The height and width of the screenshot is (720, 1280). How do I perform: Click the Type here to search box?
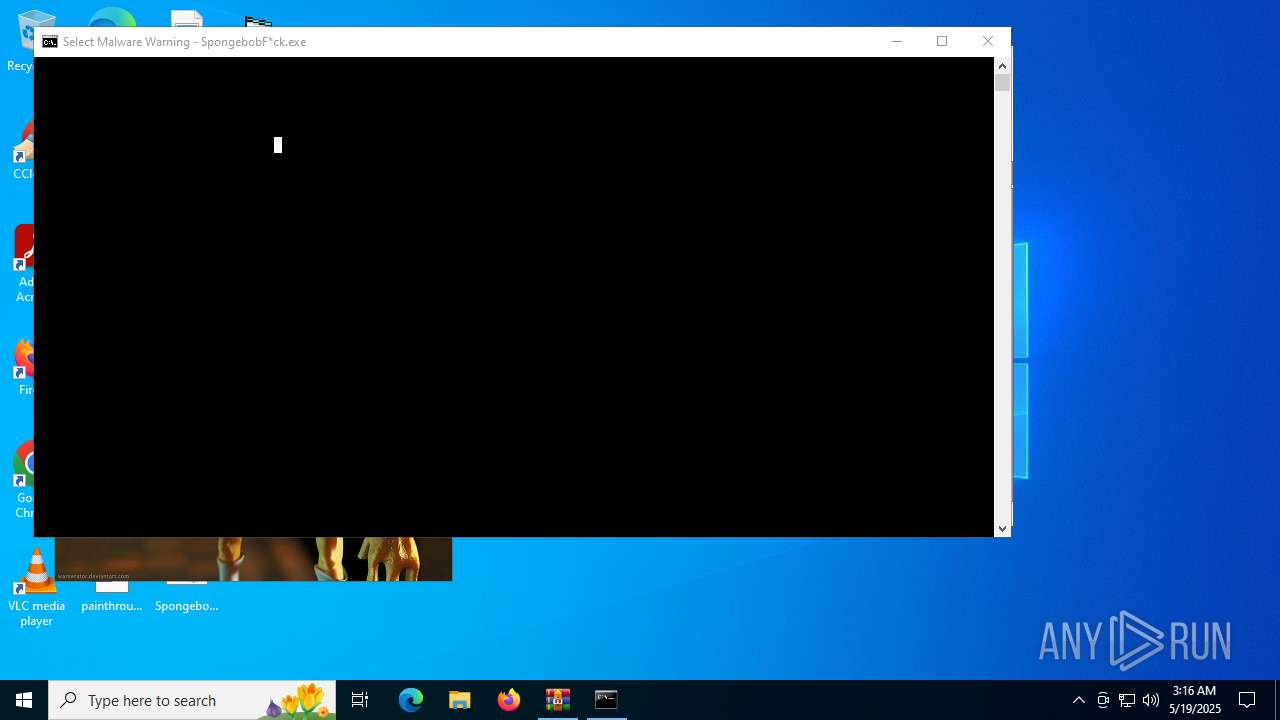point(192,700)
